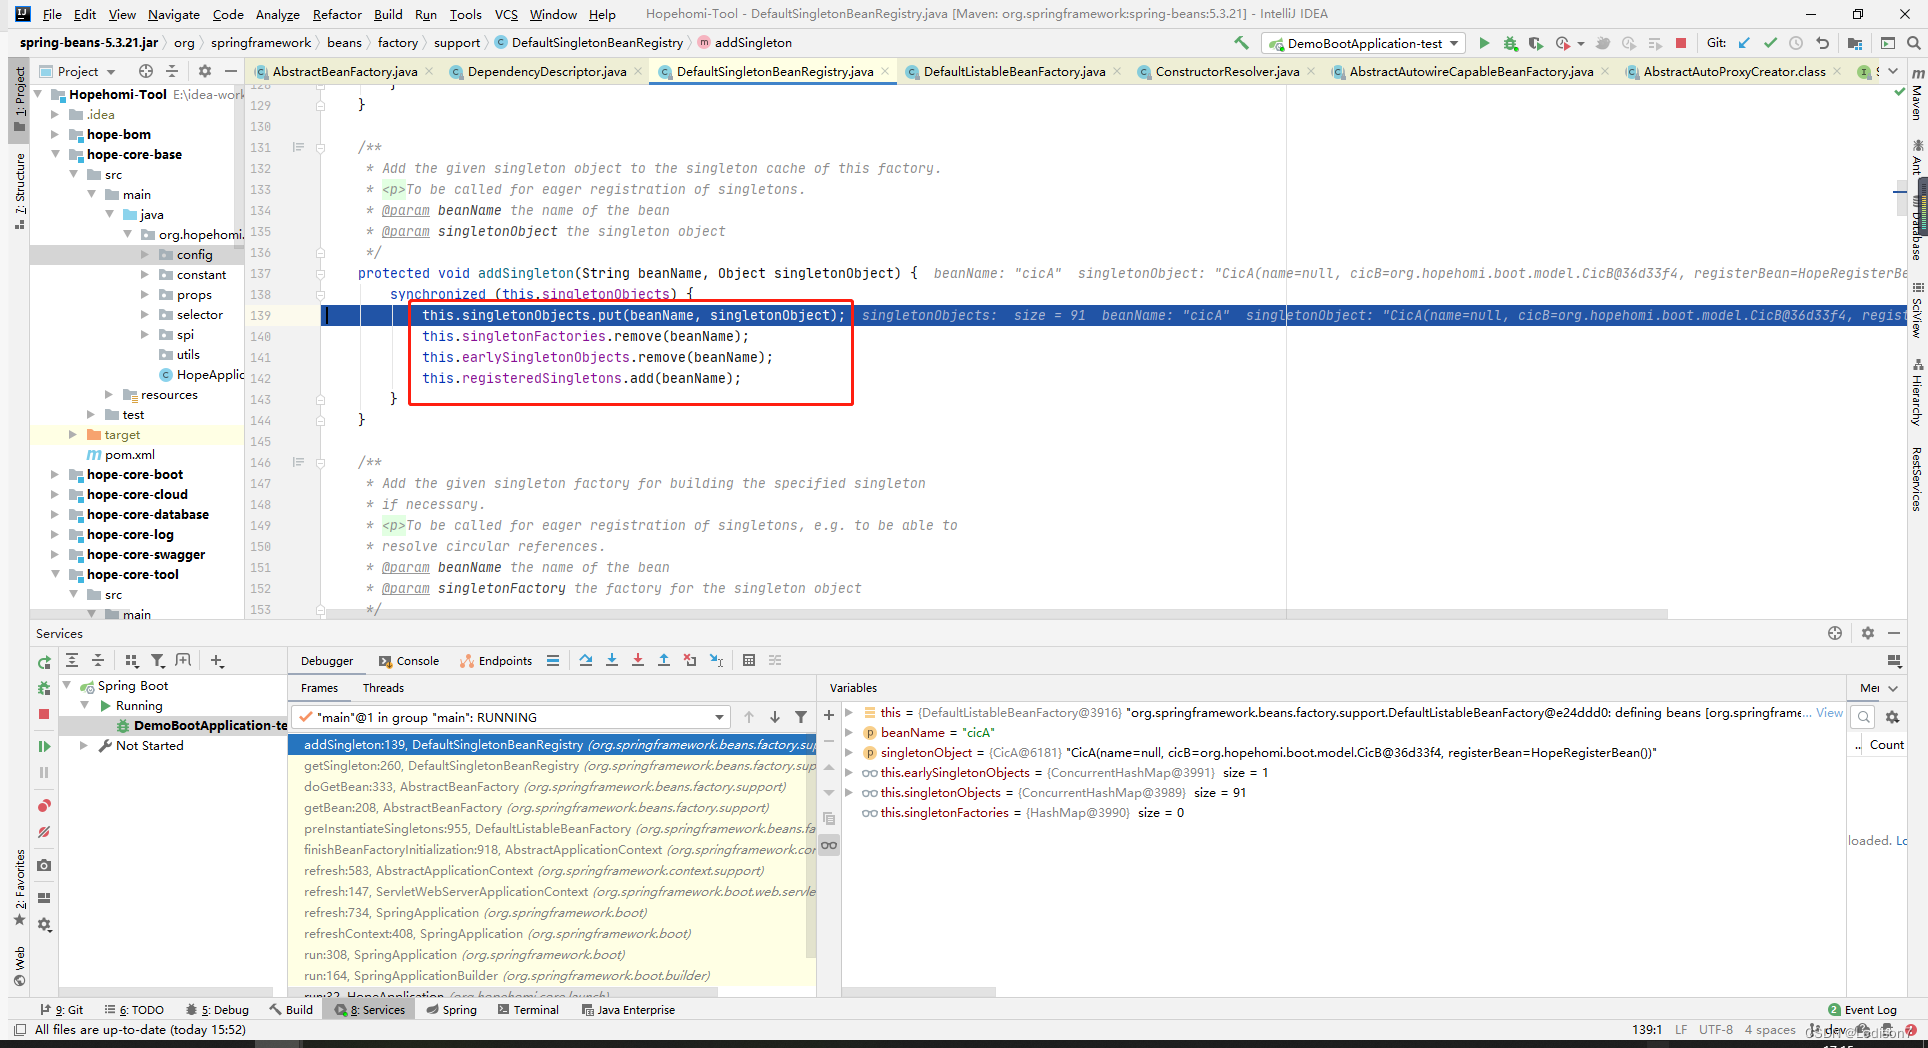Click Services panel settings gear

click(1867, 633)
